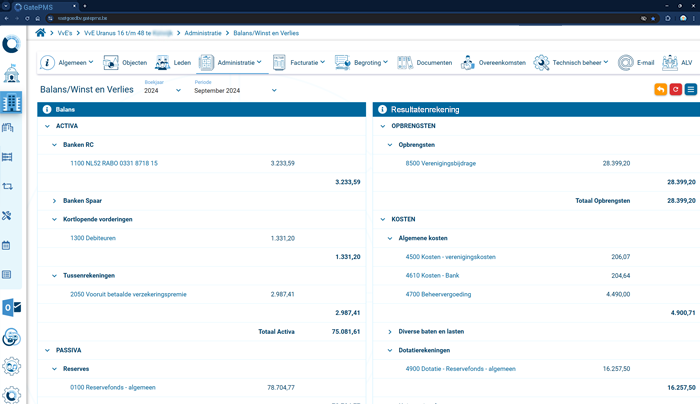Viewport: 700px width, 404px height.
Task: Click the 8500 Verenigingsbijdrage account link
Action: tap(440, 163)
